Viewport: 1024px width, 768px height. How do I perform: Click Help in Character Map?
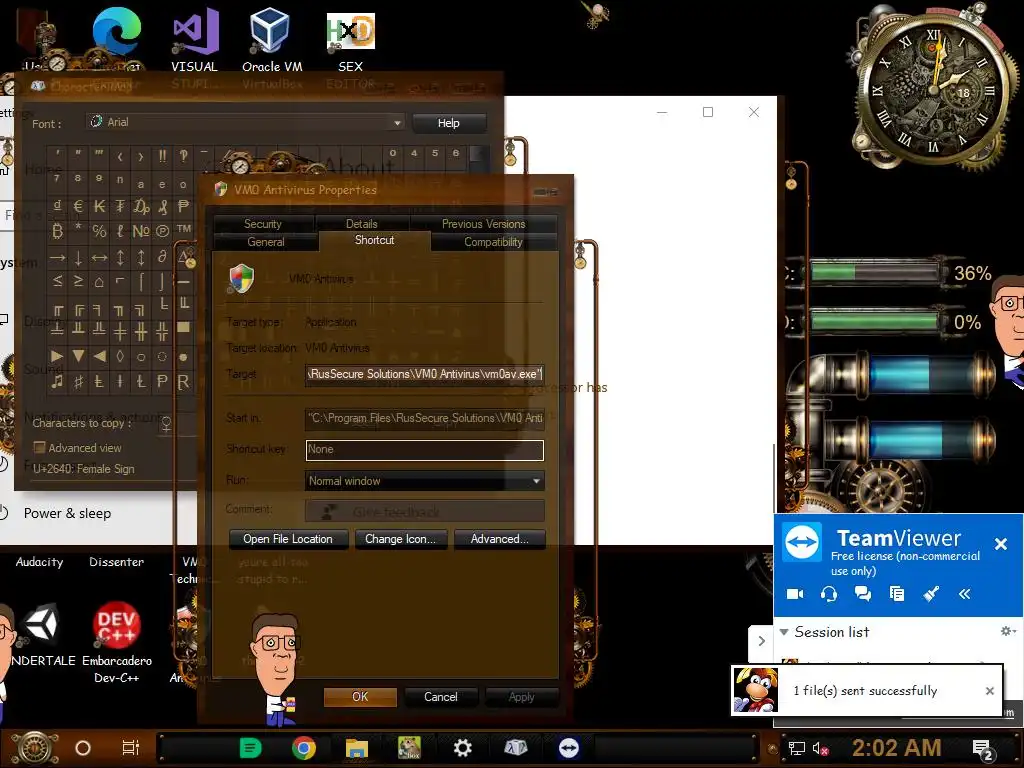(x=449, y=123)
